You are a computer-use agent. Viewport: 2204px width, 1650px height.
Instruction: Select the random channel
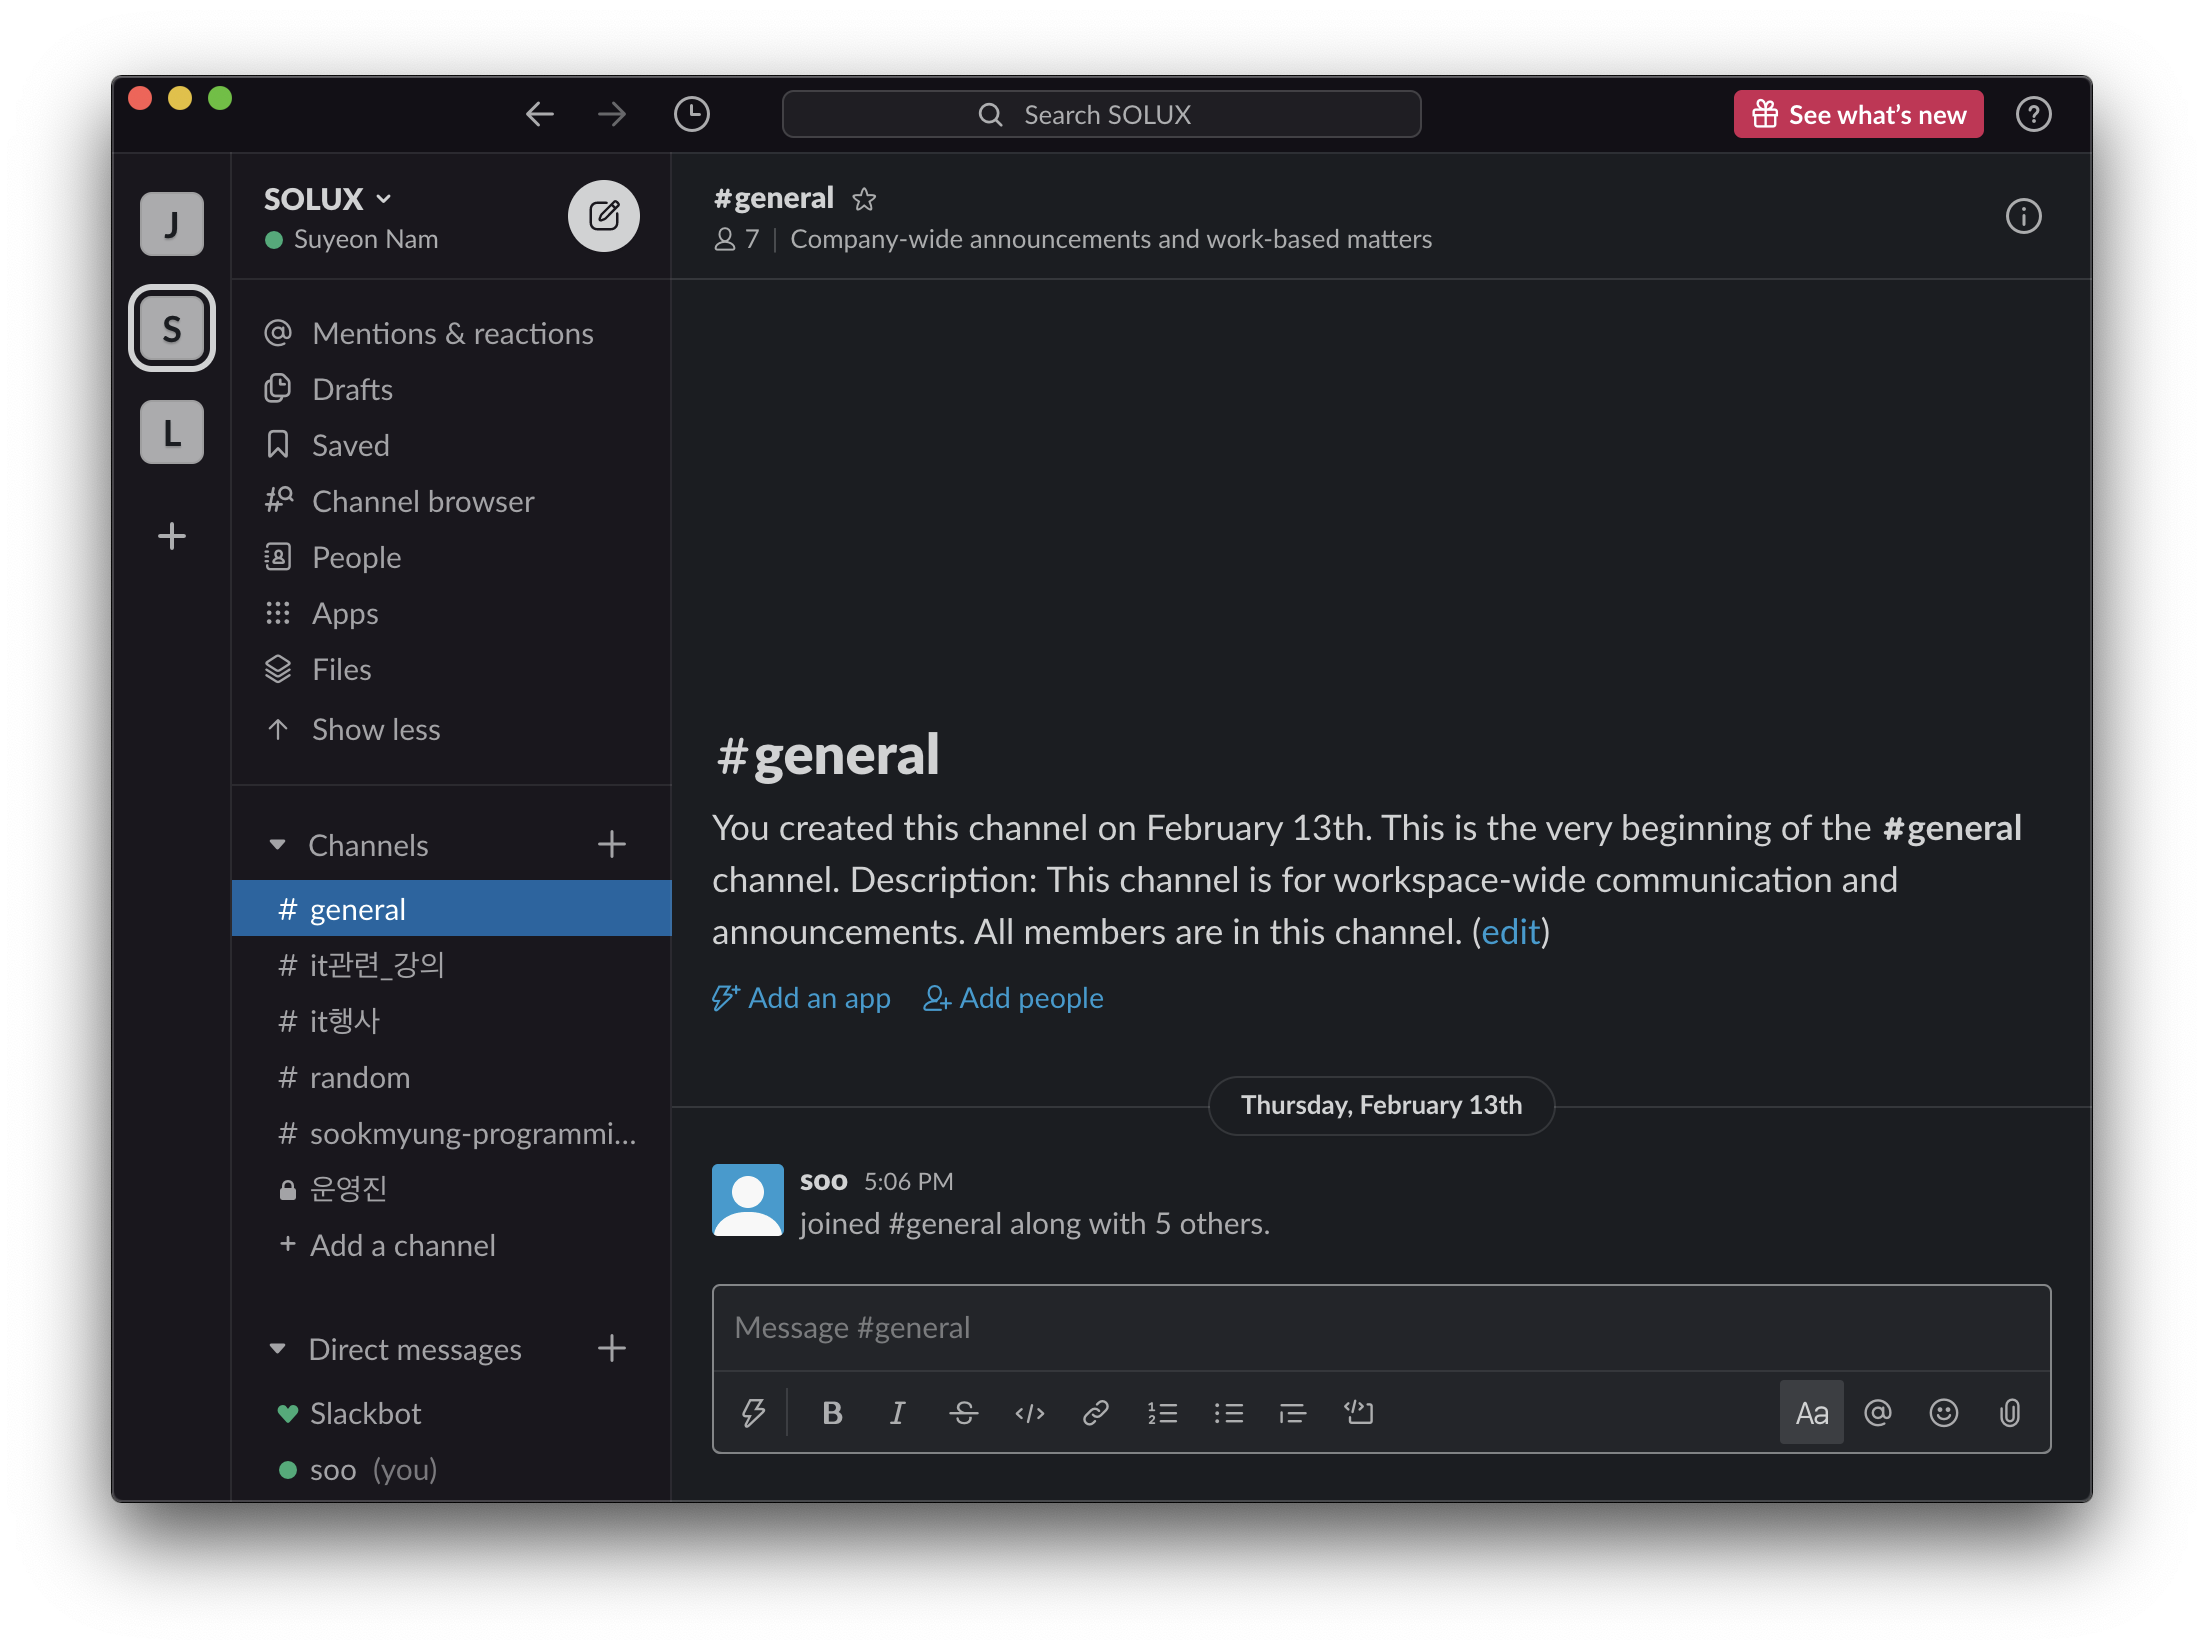pos(359,1077)
